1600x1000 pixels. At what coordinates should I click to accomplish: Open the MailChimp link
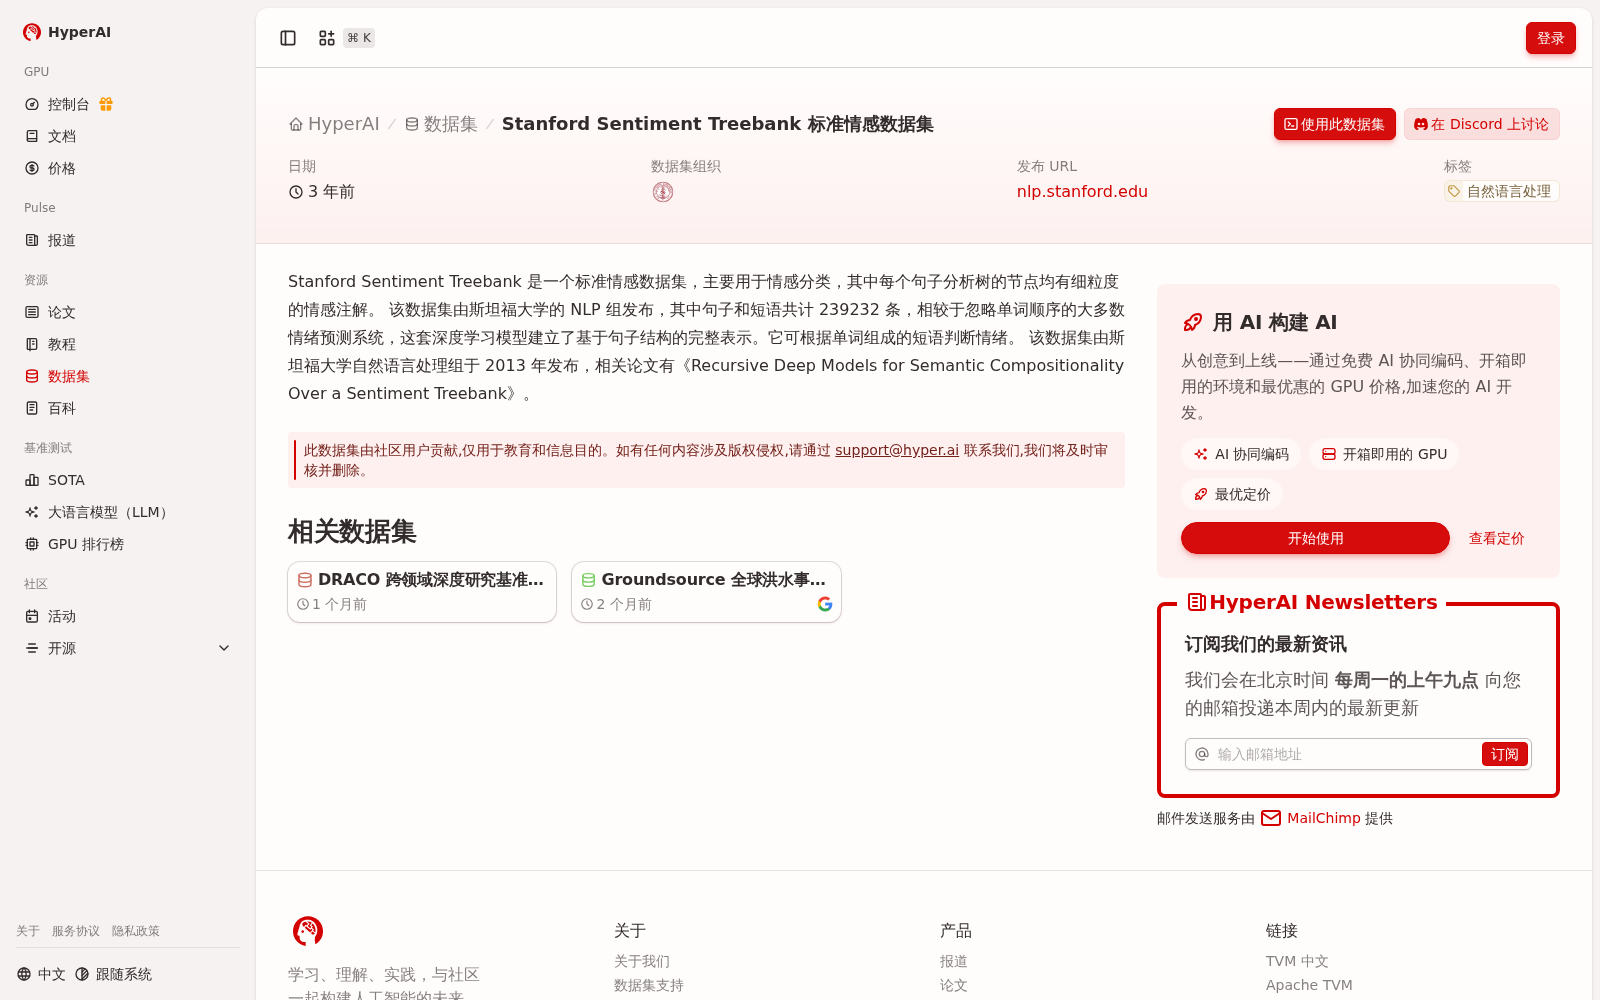pyautogui.click(x=1323, y=818)
